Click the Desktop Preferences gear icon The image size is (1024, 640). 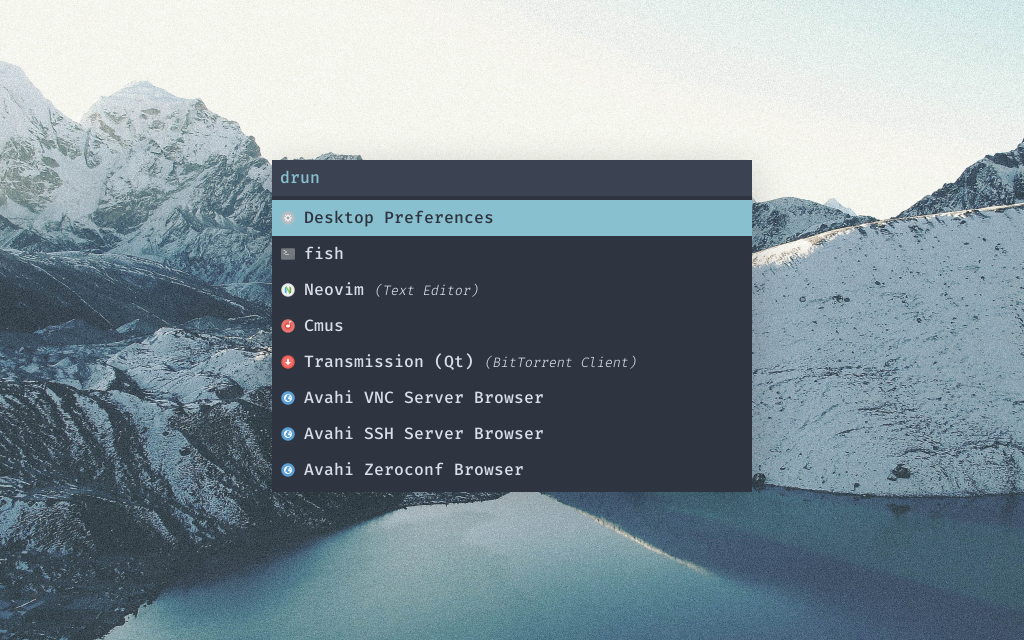tap(288, 218)
